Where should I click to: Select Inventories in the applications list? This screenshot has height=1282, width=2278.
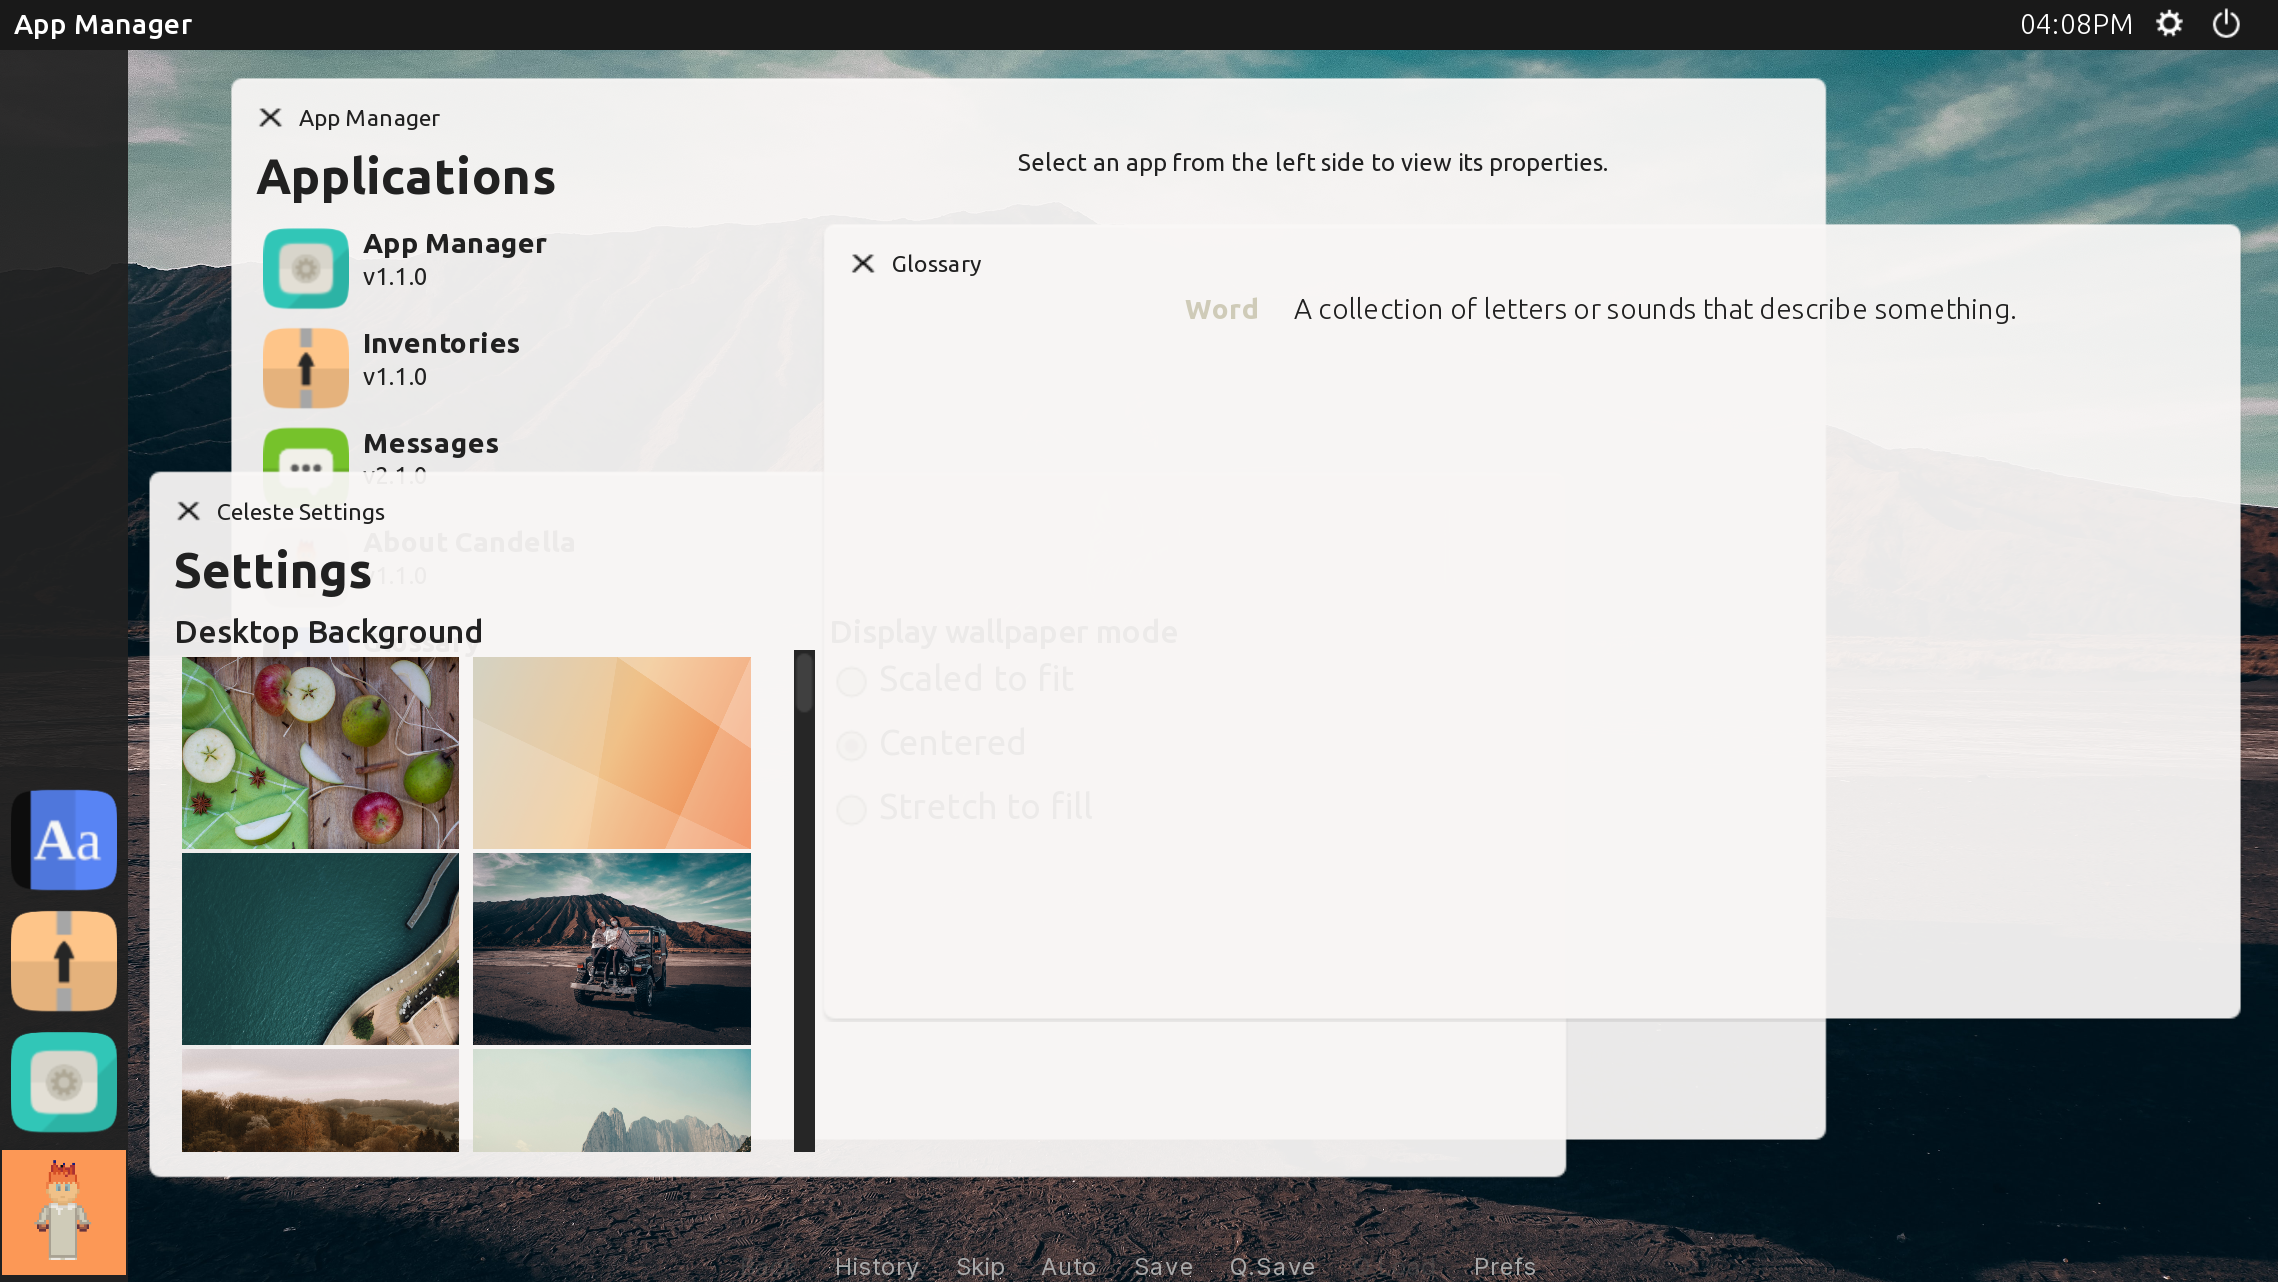441,344
